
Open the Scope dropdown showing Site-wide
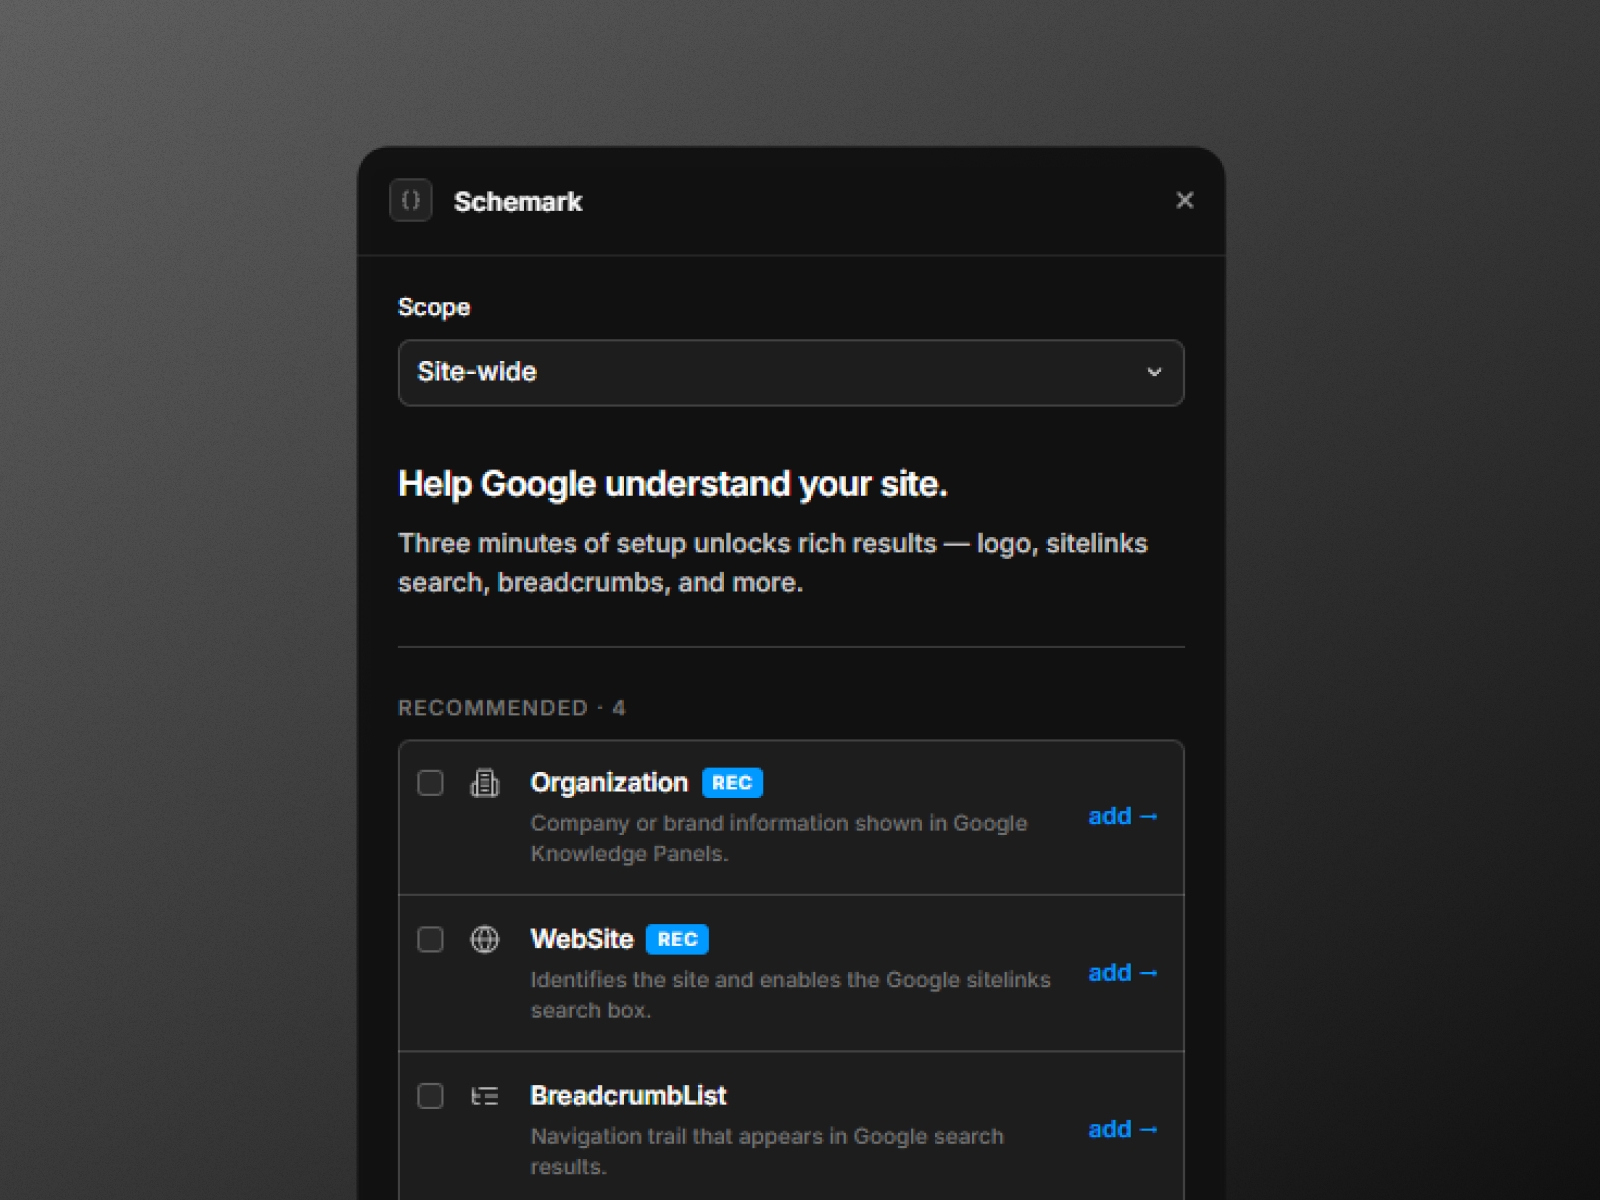coord(791,372)
